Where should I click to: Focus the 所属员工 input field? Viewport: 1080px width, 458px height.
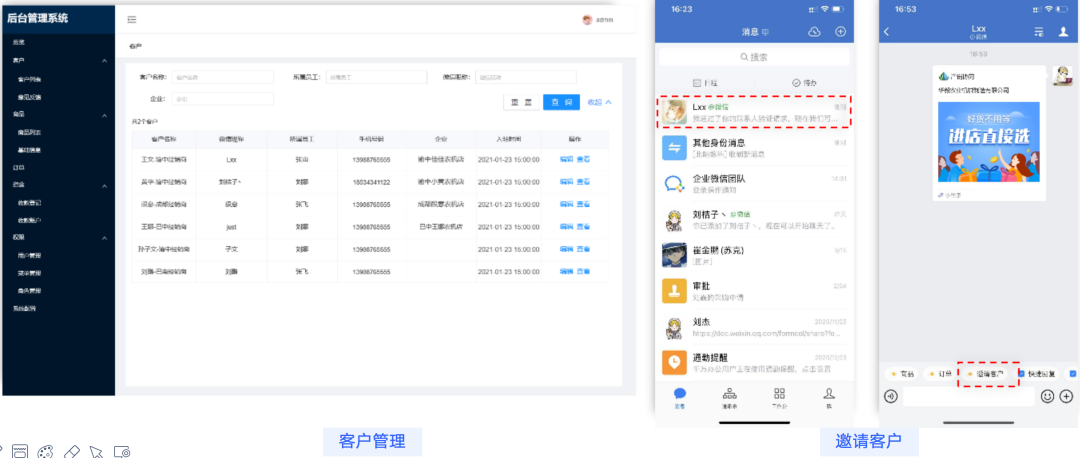coord(376,77)
